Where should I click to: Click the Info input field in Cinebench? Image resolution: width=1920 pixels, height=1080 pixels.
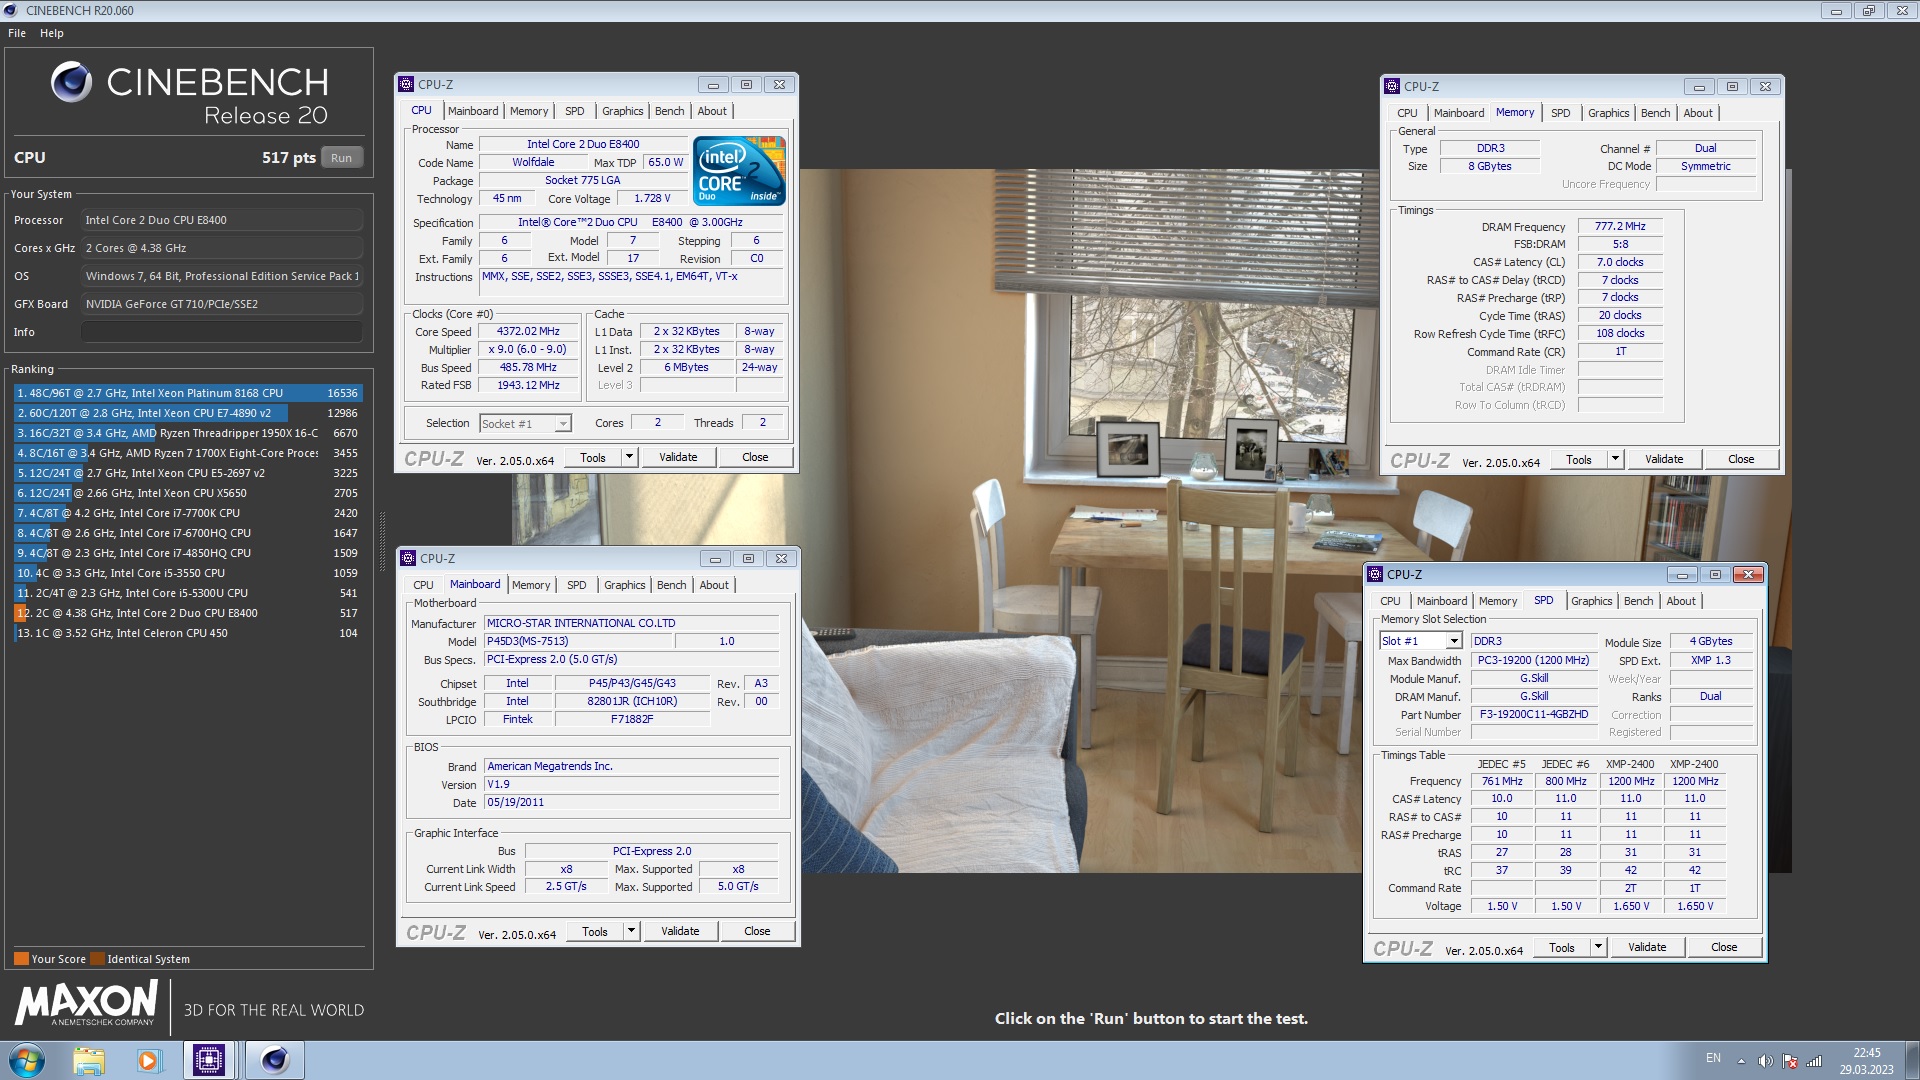pyautogui.click(x=222, y=332)
